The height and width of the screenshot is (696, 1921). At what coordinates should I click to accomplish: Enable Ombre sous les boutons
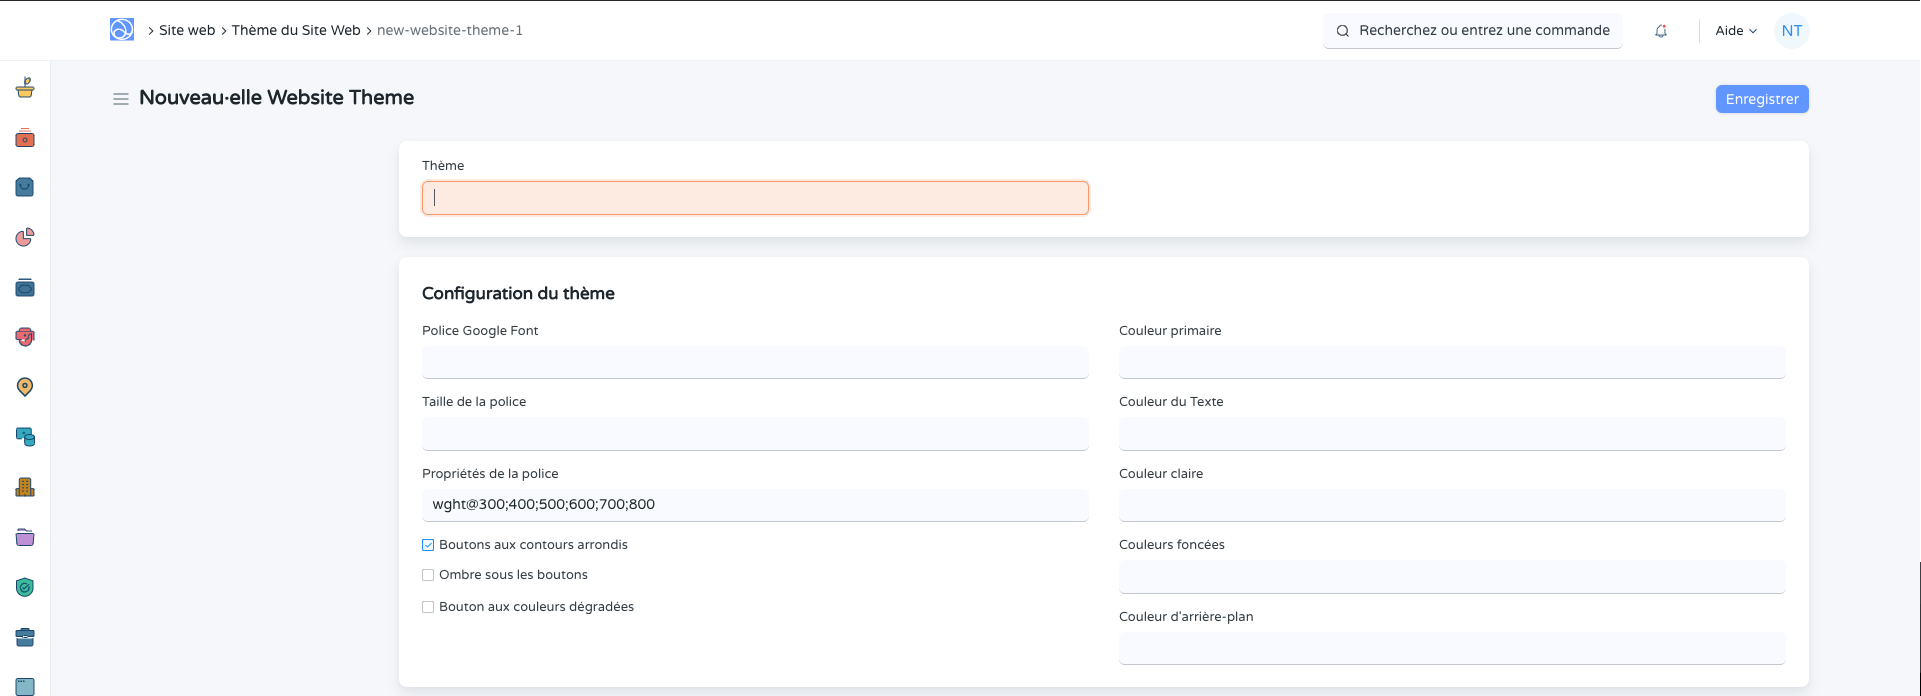pos(428,575)
